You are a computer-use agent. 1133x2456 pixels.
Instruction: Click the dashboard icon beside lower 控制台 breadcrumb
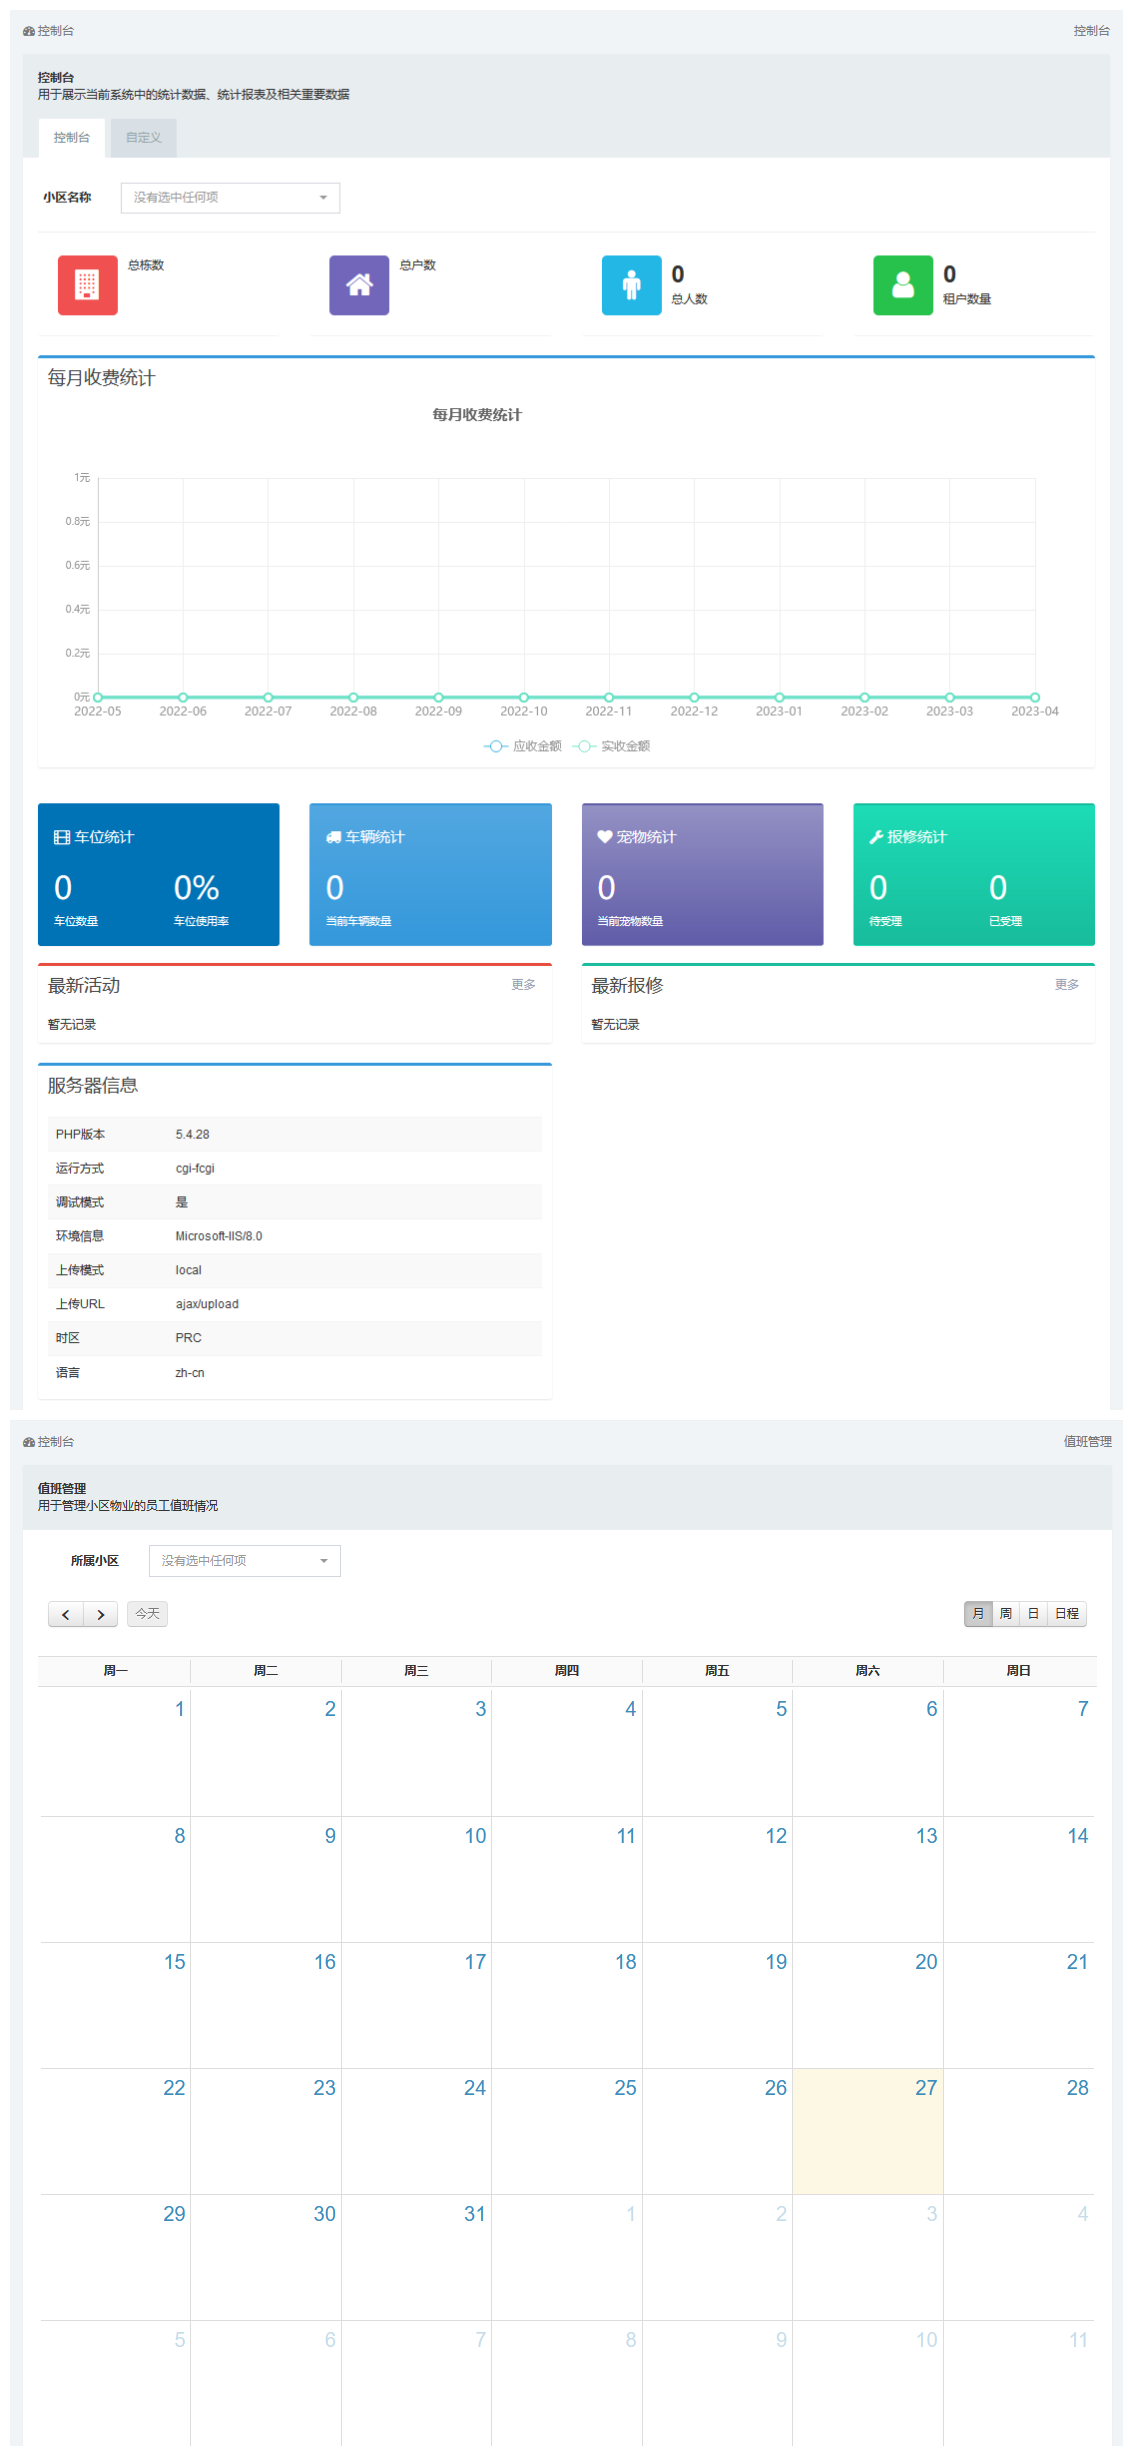click(x=29, y=1442)
